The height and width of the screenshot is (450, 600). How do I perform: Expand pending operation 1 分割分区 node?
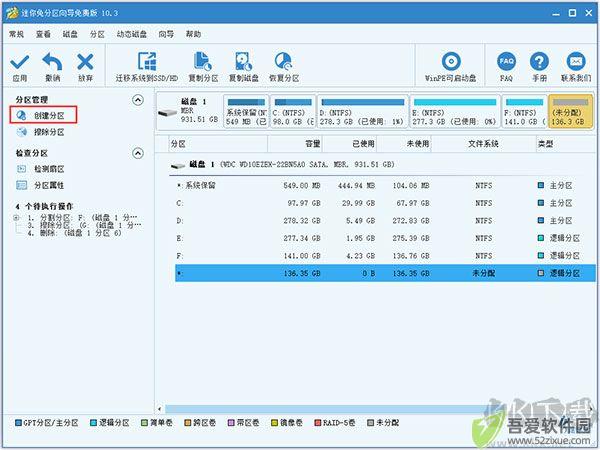pyautogui.click(x=16, y=218)
